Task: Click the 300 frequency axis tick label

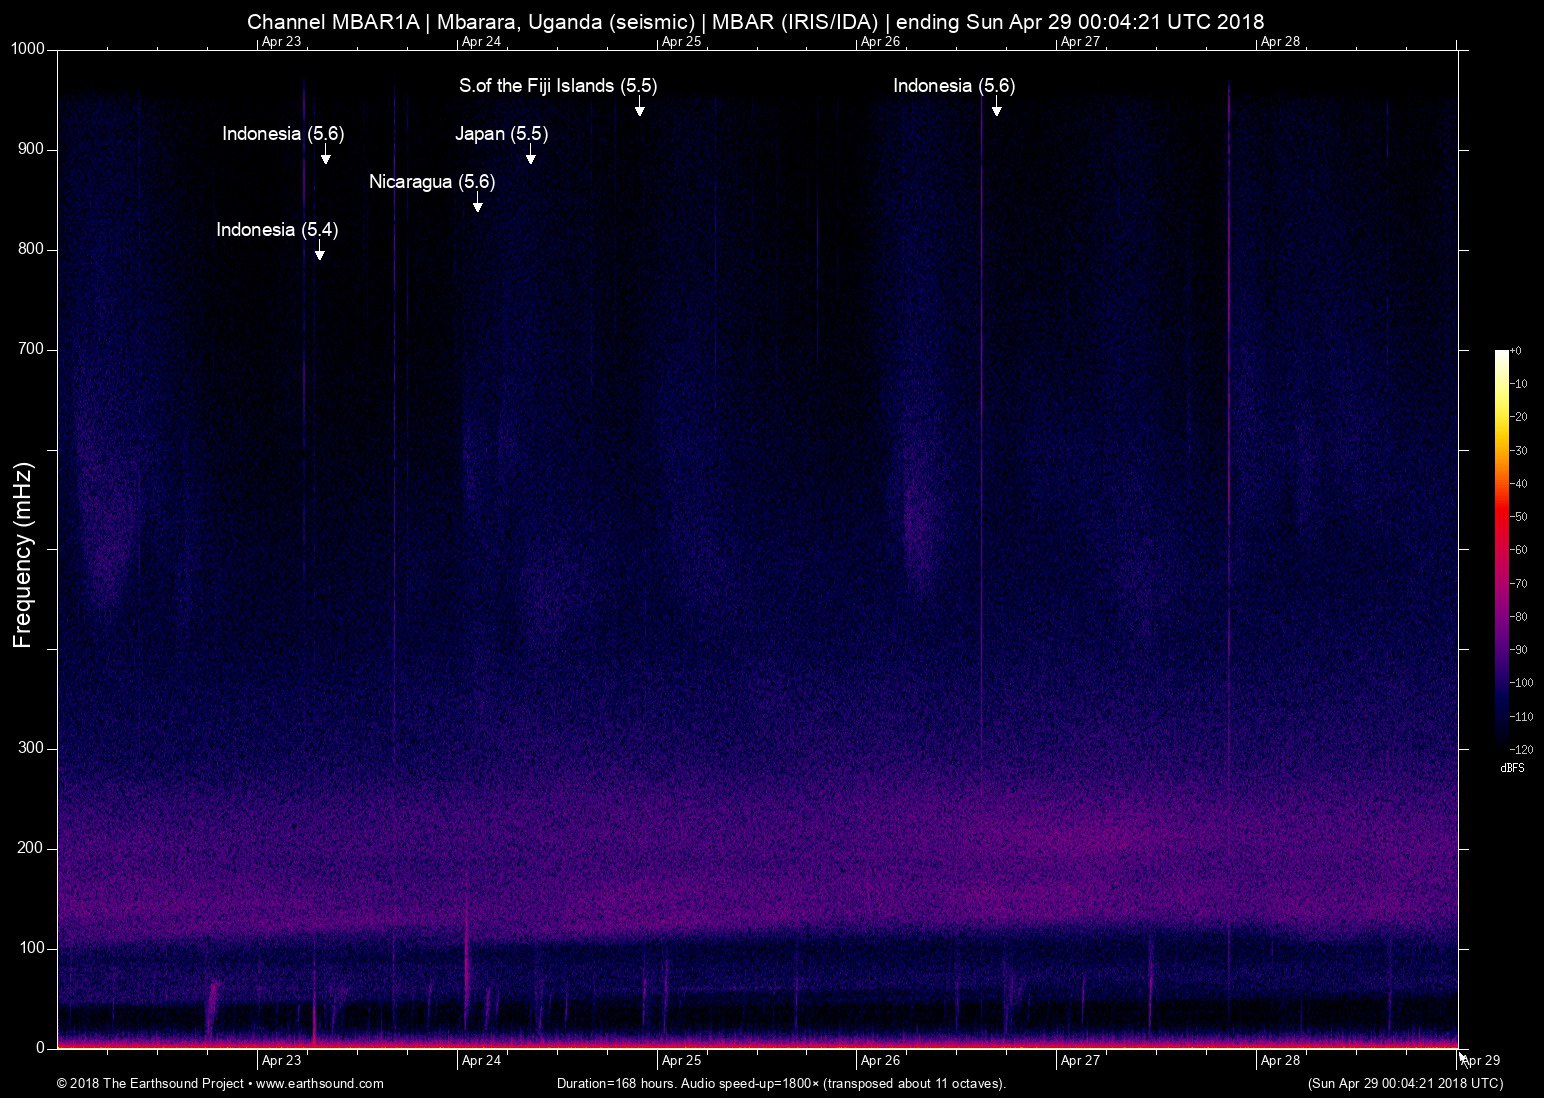Action: pyautogui.click(x=32, y=748)
